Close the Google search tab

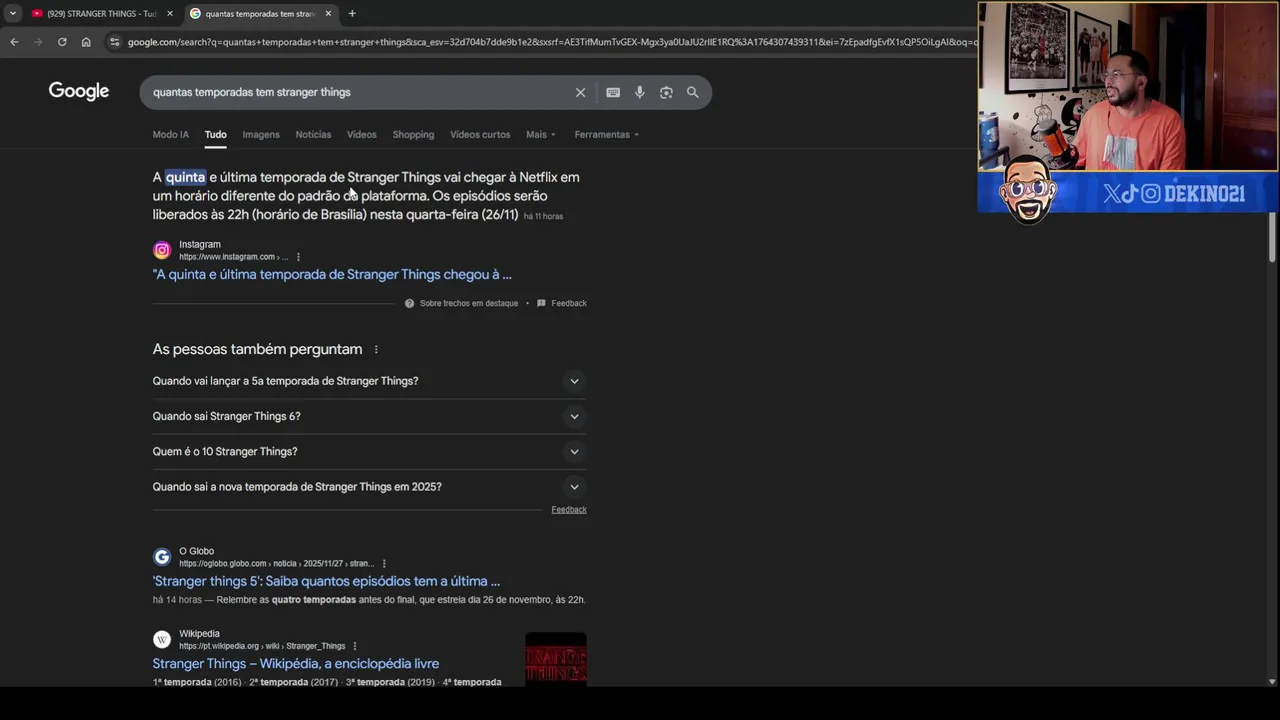(328, 13)
